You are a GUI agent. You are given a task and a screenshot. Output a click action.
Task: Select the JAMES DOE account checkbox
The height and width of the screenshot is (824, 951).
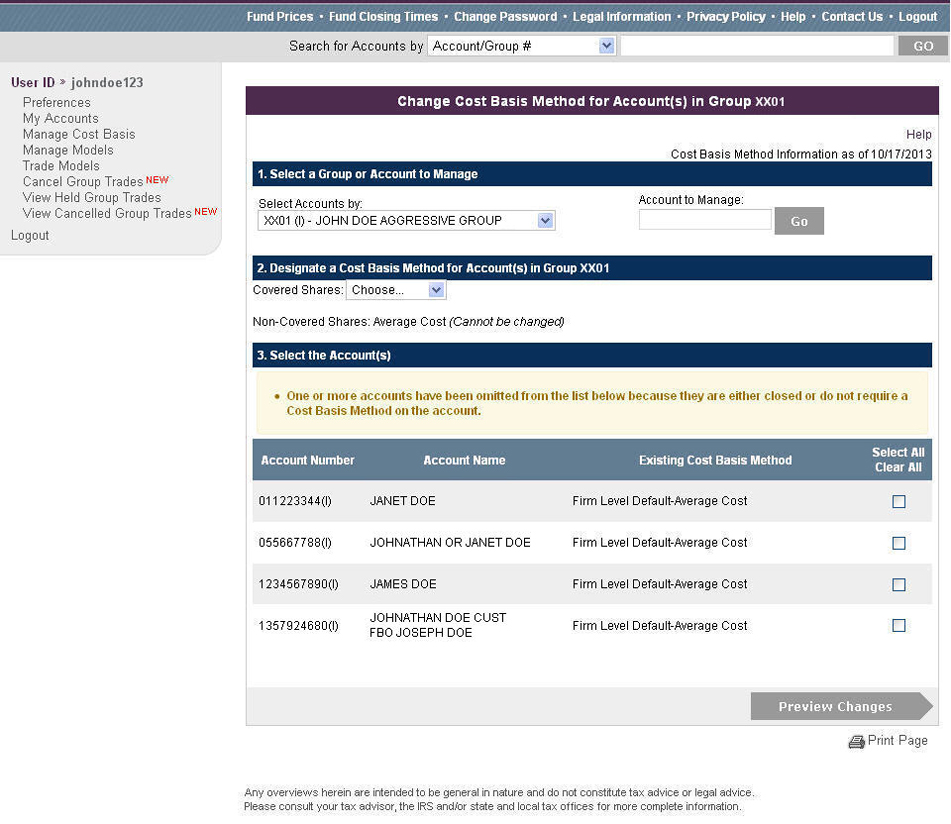(899, 585)
